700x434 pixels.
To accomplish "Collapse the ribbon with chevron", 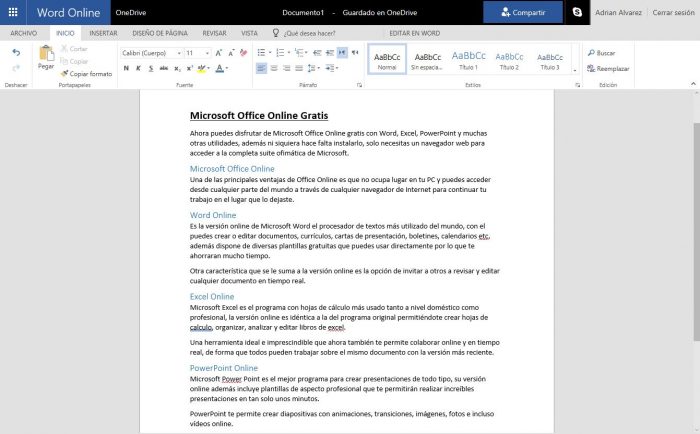I will (693, 83).
